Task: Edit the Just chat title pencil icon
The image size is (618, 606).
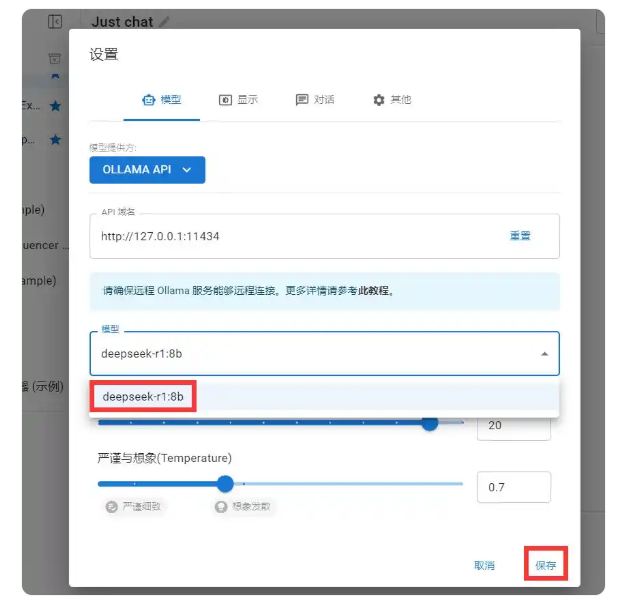Action: [164, 22]
